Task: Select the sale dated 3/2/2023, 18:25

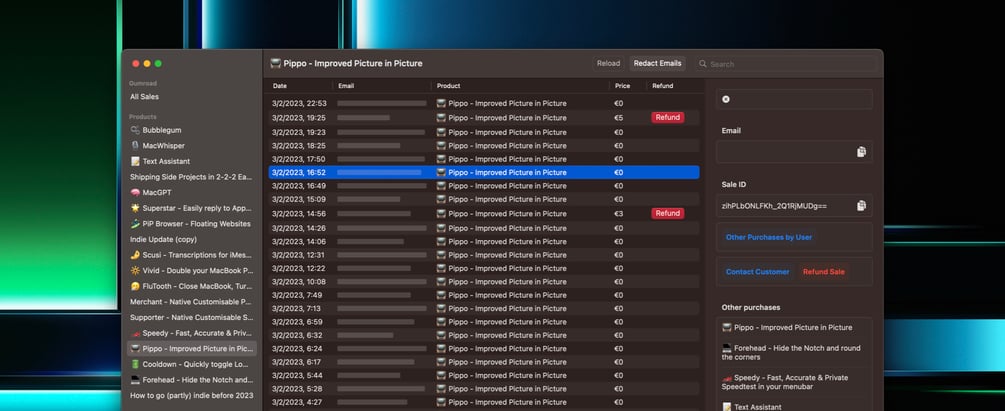Action: pyautogui.click(x=484, y=146)
